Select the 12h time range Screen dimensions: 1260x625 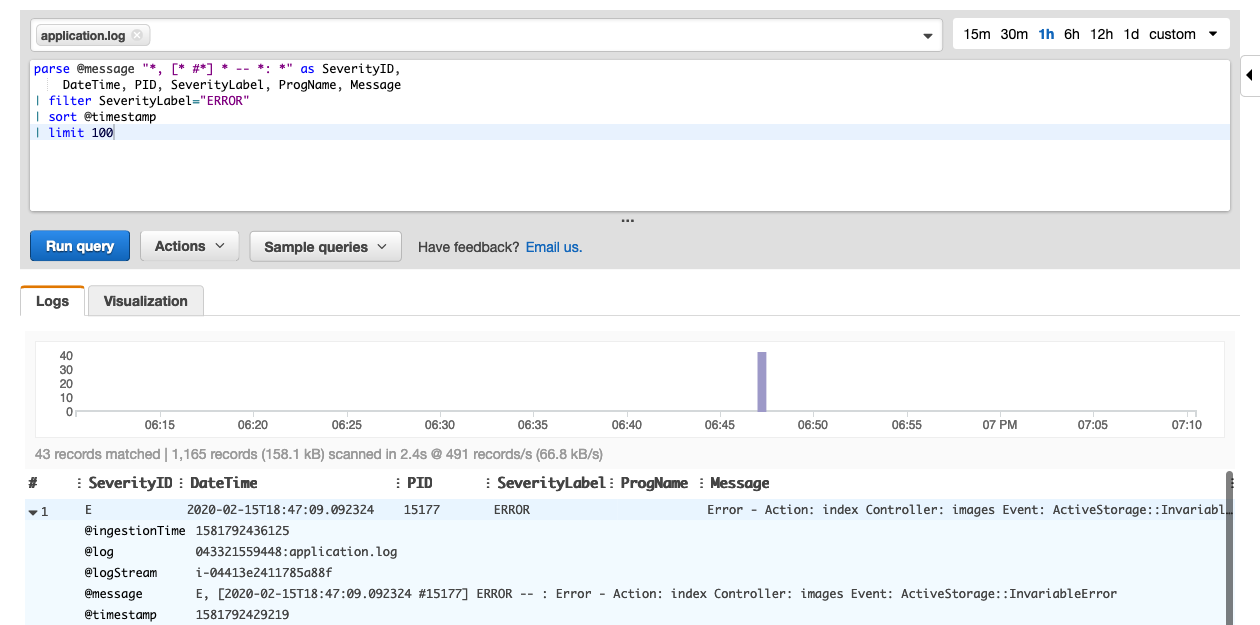(1101, 34)
